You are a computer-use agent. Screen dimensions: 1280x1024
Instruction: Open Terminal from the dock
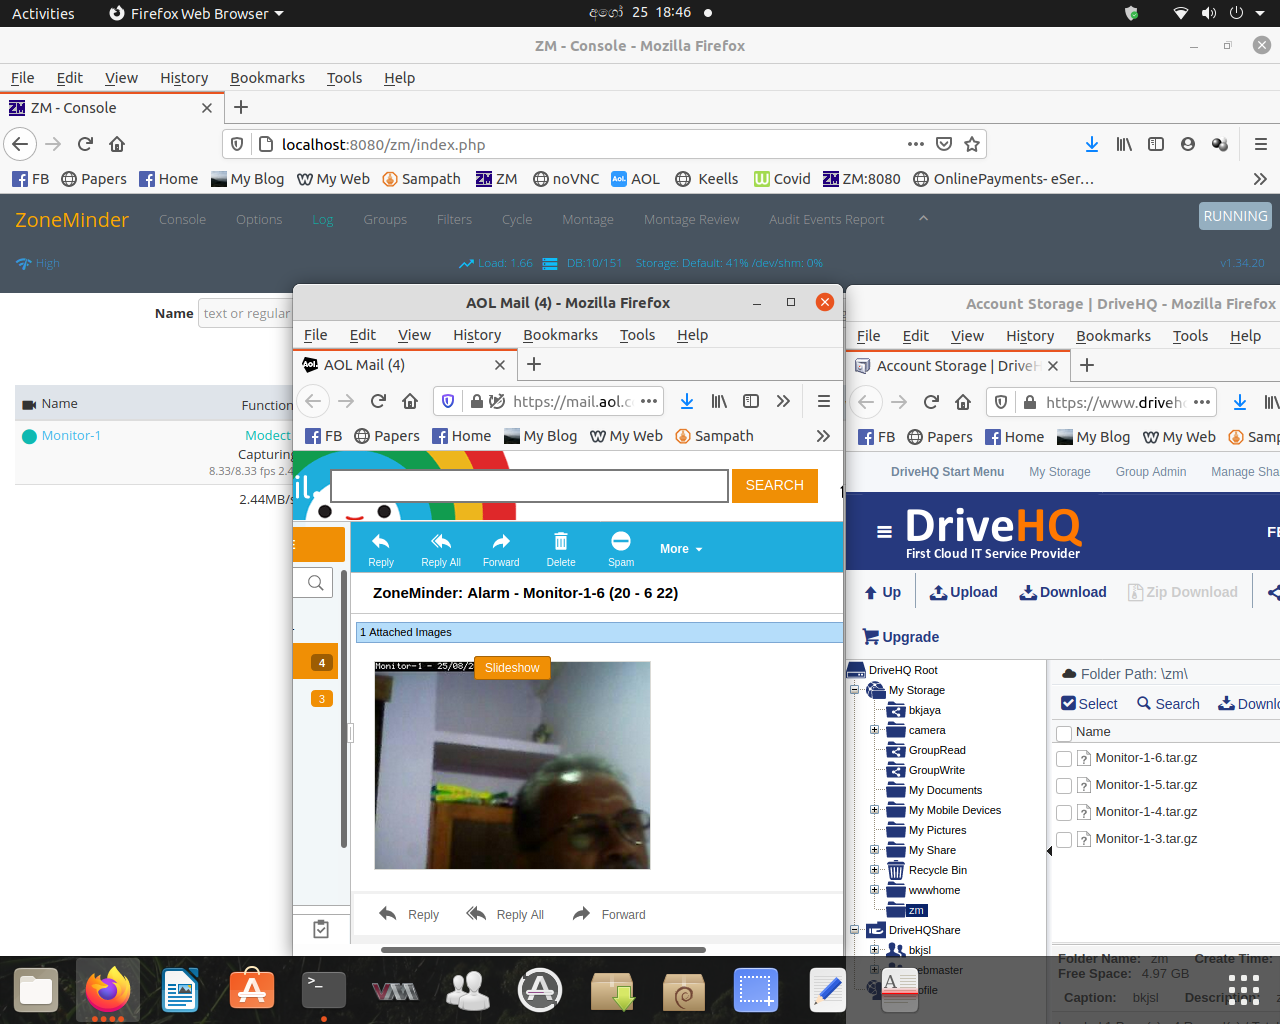(x=324, y=990)
